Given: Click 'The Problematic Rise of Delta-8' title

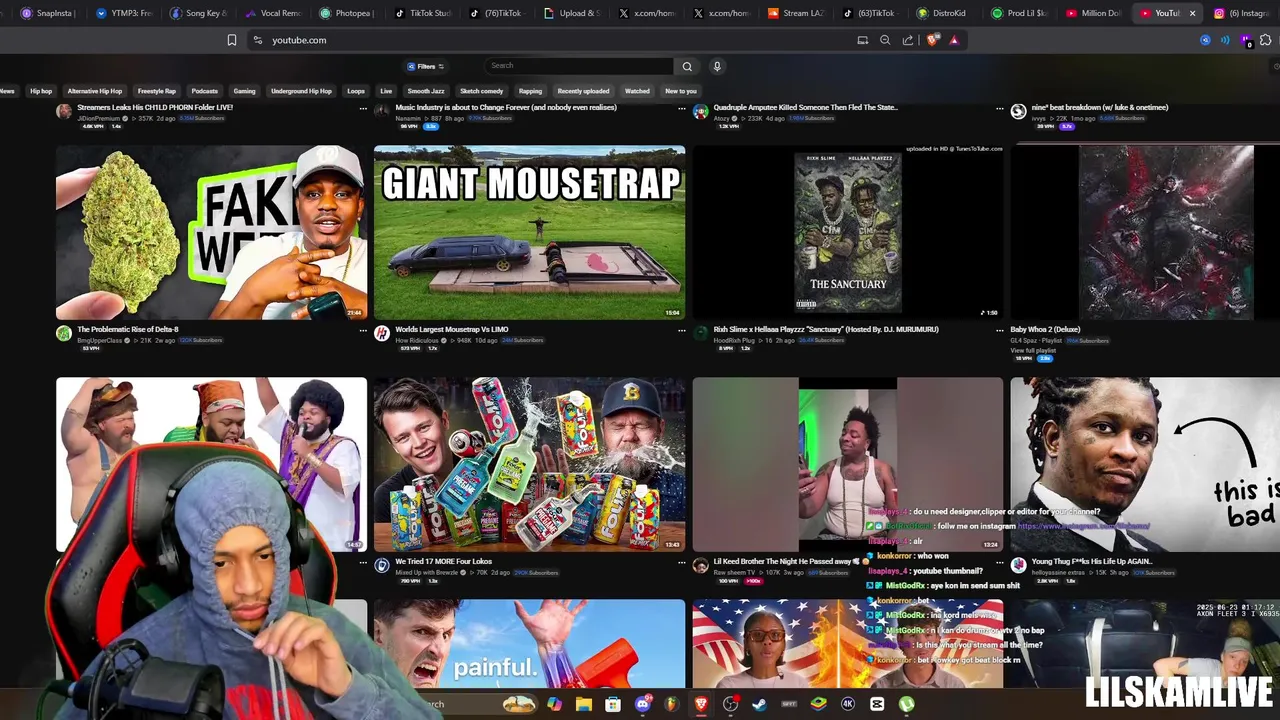Looking at the screenshot, I should 128,329.
